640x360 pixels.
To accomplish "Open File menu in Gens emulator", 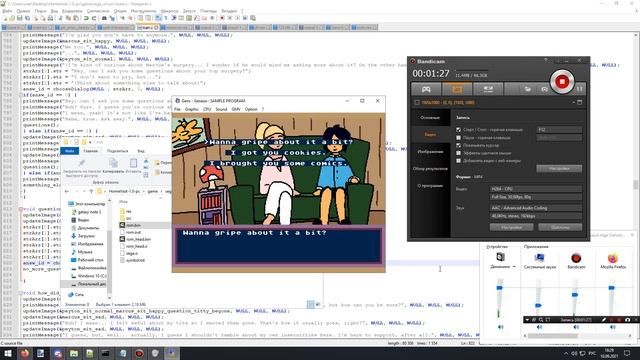I will coord(177,109).
